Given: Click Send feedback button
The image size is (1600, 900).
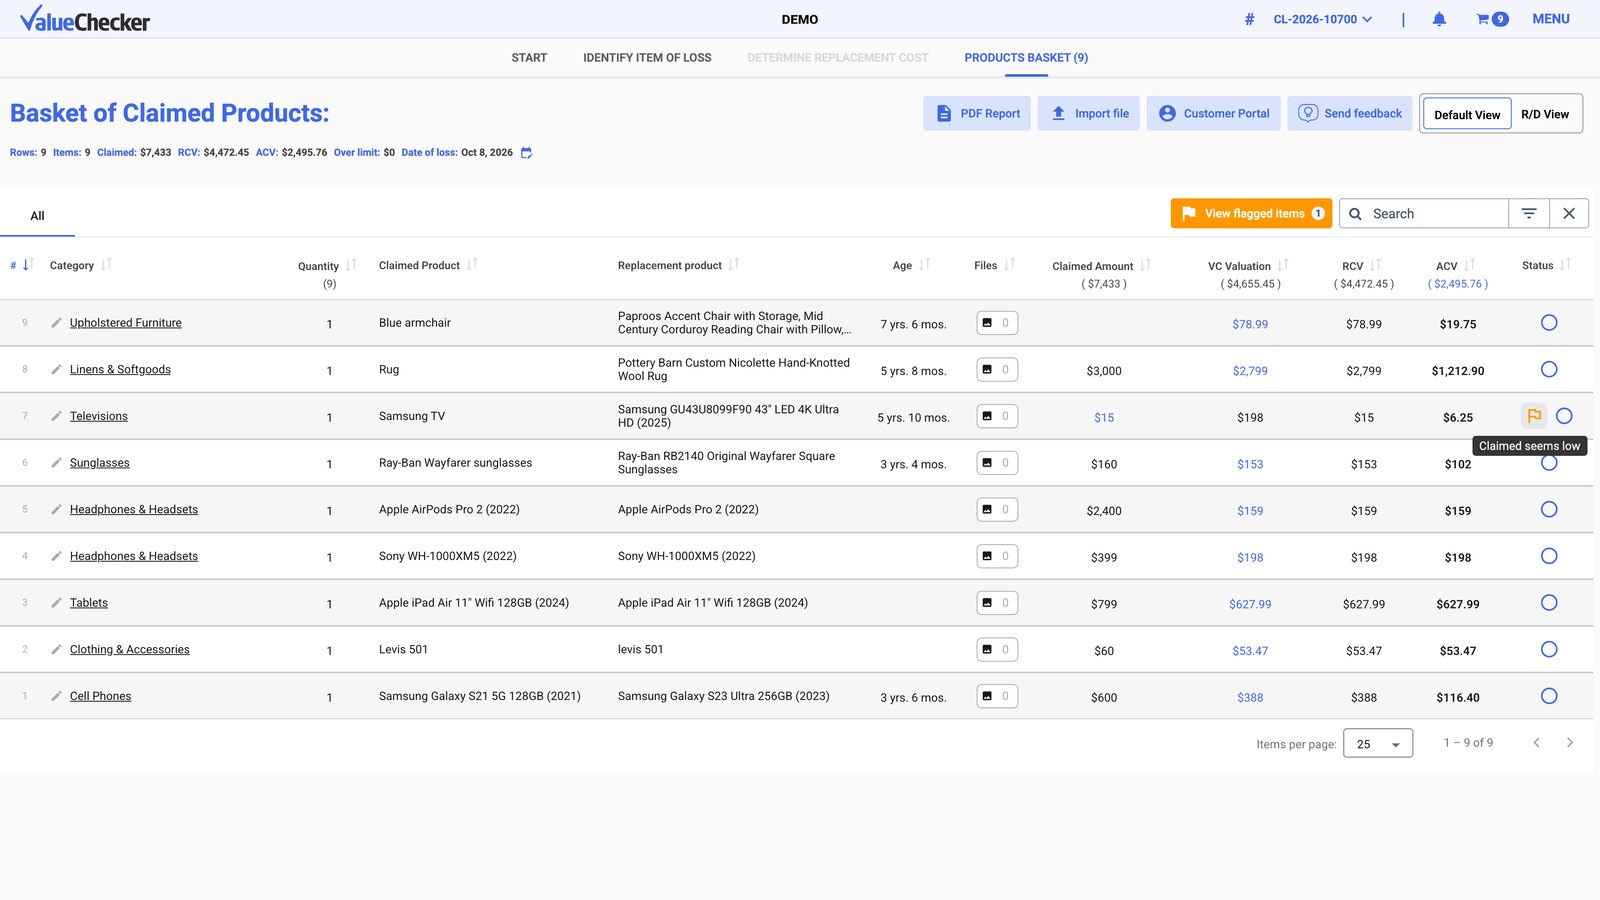Looking at the screenshot, I should pyautogui.click(x=1350, y=113).
